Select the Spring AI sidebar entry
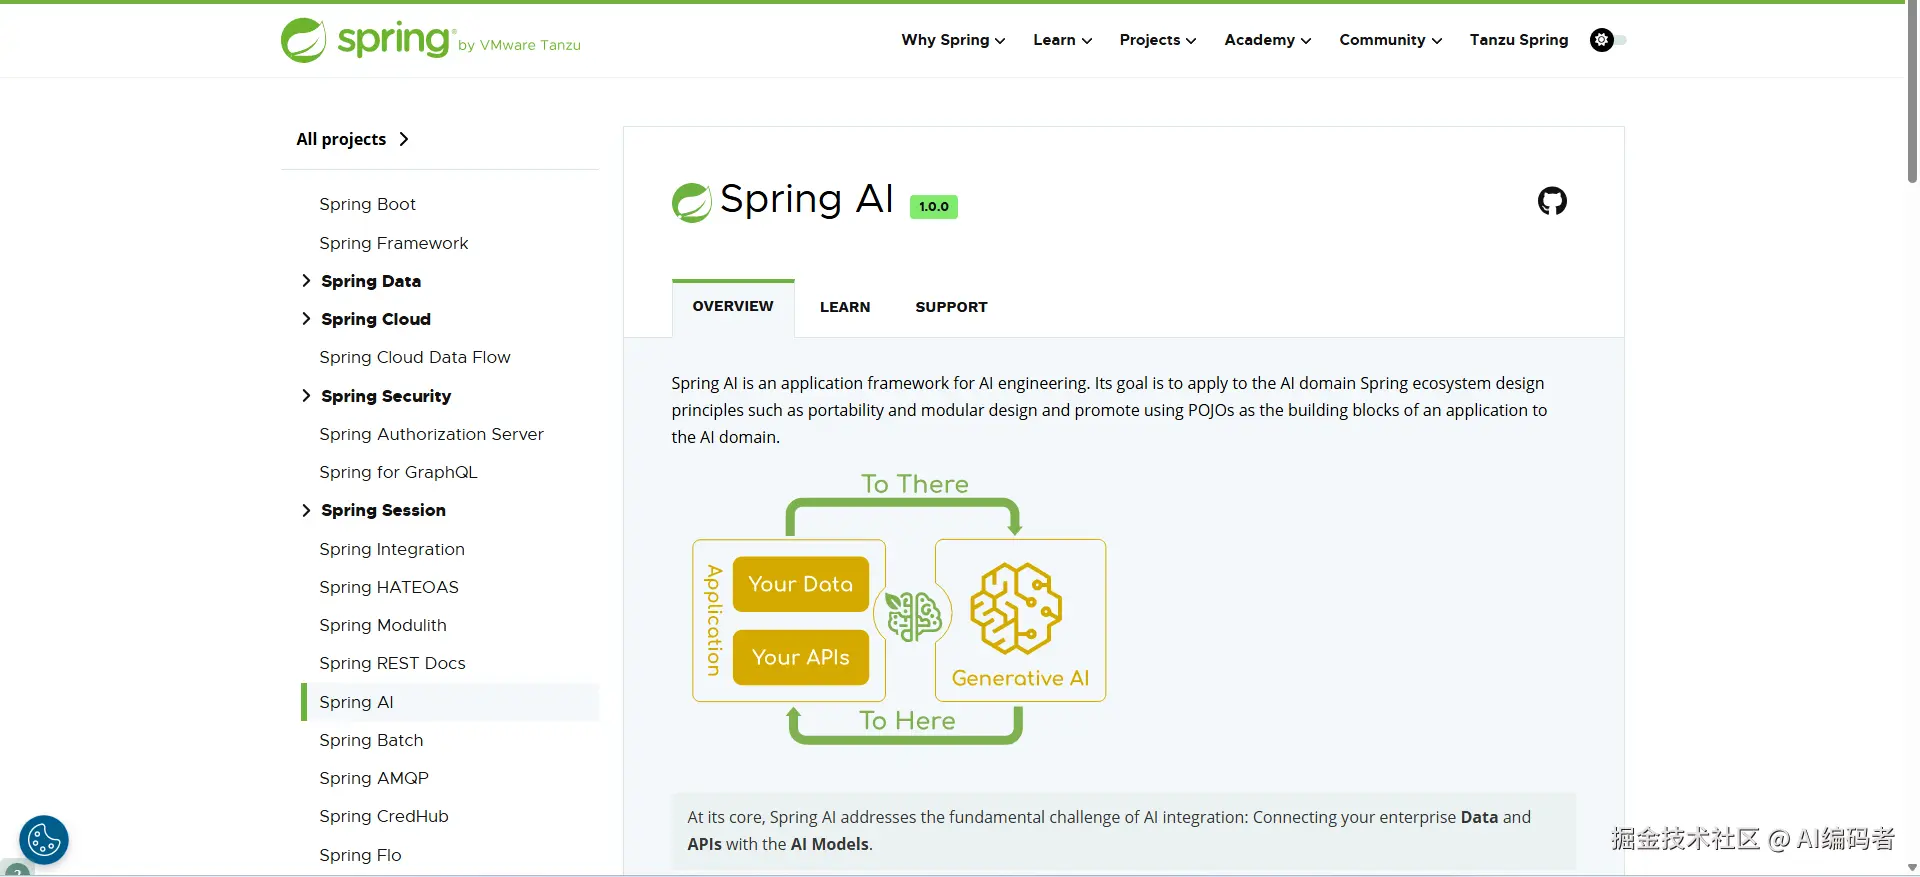 point(450,702)
